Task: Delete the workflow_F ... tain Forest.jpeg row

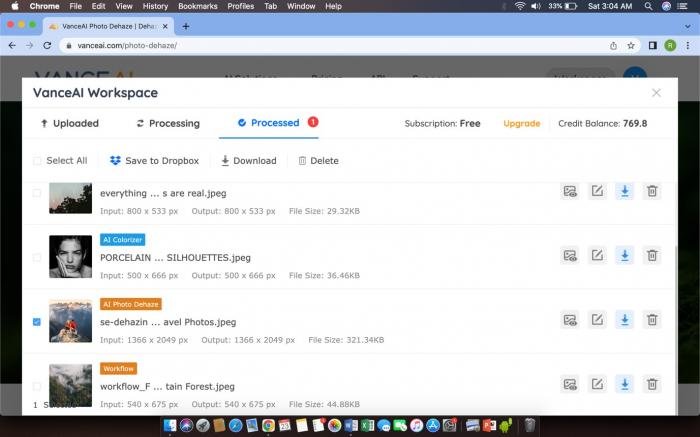Action: point(652,384)
